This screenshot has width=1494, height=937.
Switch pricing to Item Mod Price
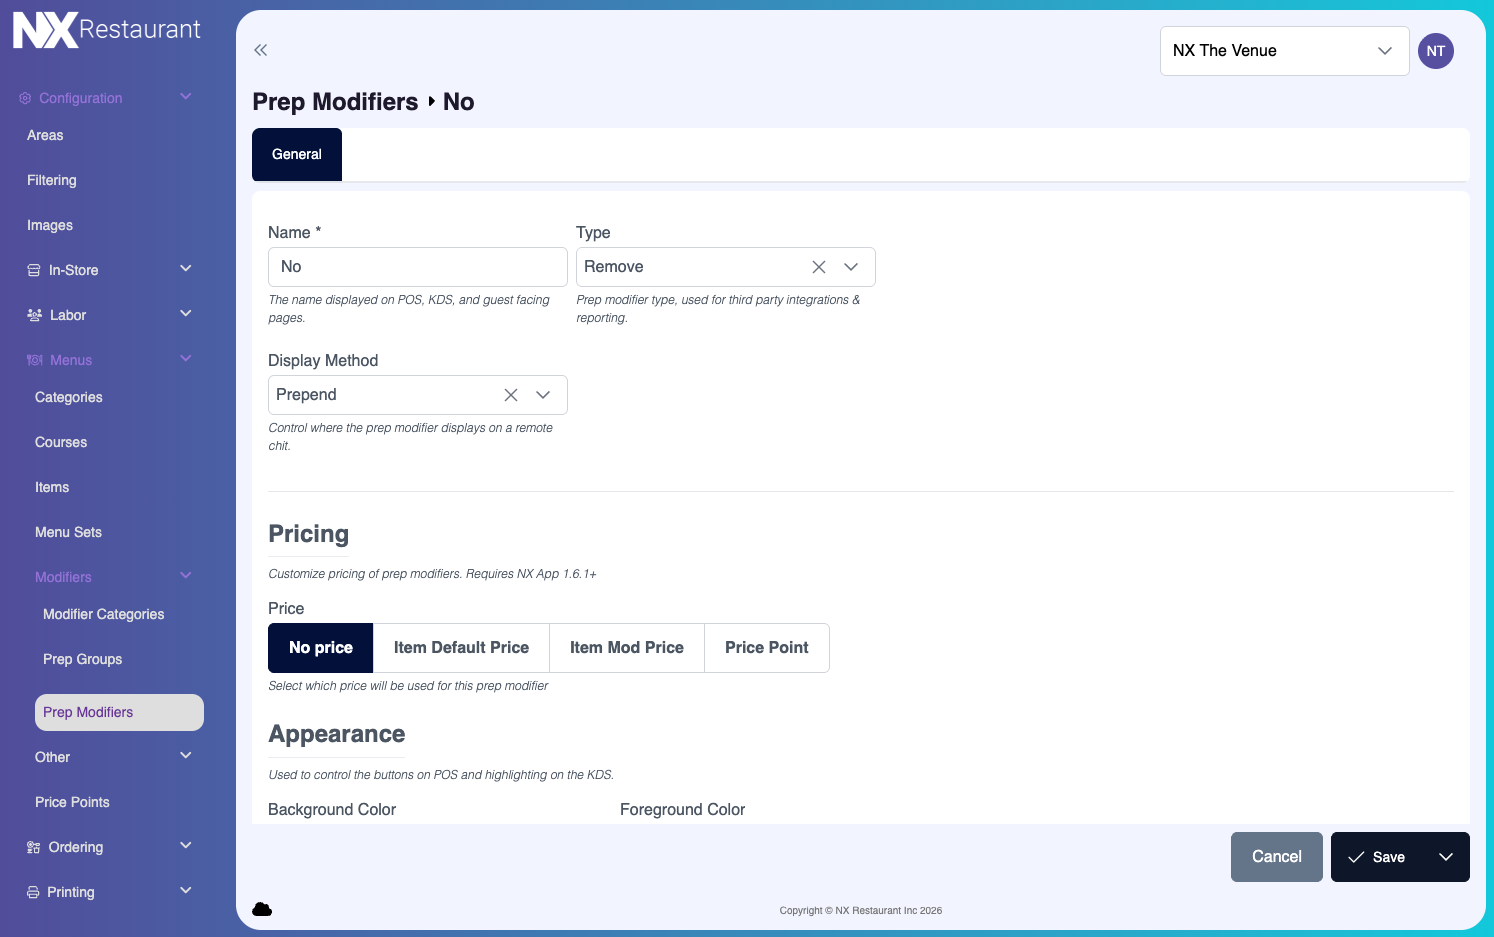(626, 648)
